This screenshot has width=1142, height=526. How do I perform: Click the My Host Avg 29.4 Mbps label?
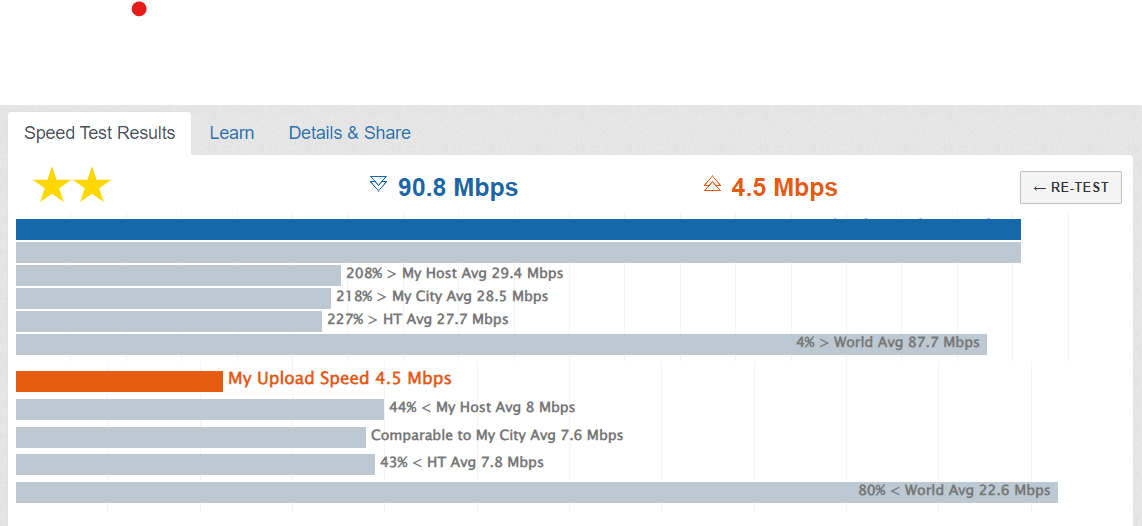coord(454,273)
